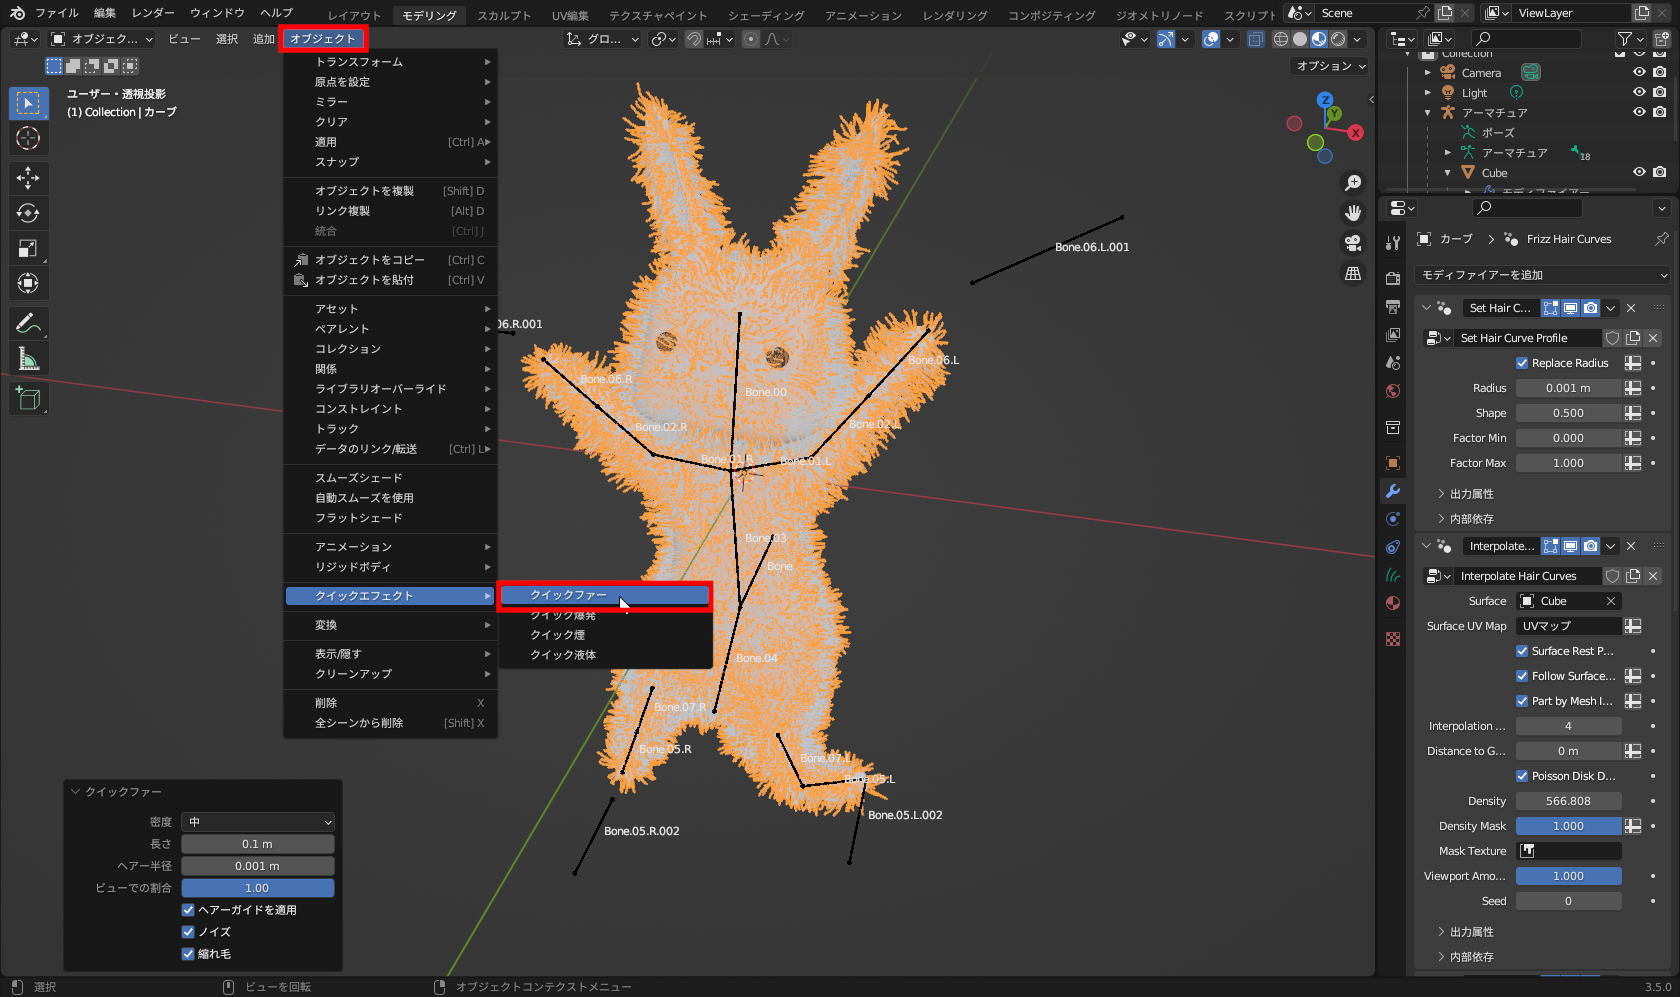Remove Cube from the Surface field

[x=1611, y=601]
